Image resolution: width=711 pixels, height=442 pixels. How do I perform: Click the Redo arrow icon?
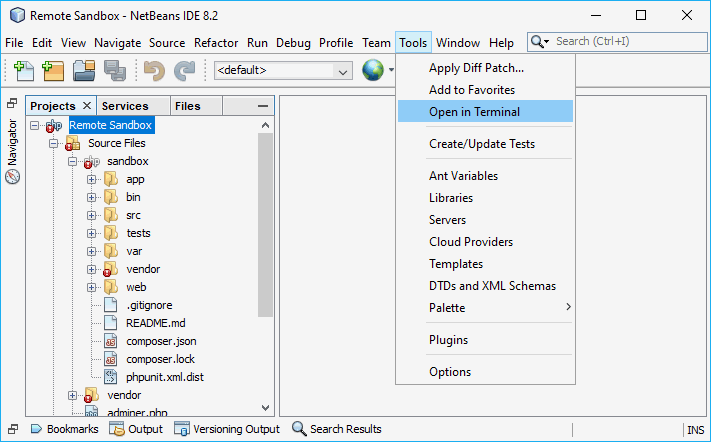tap(184, 71)
